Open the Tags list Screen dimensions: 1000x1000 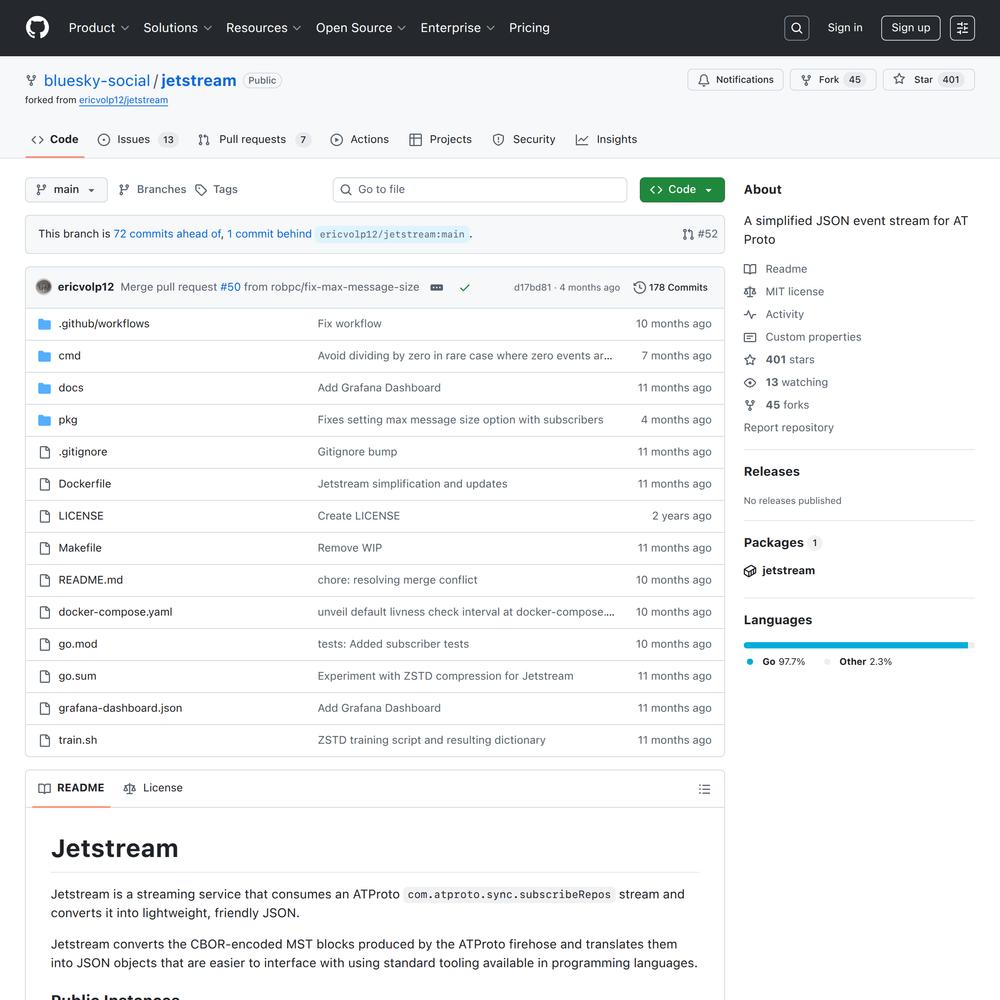(216, 189)
